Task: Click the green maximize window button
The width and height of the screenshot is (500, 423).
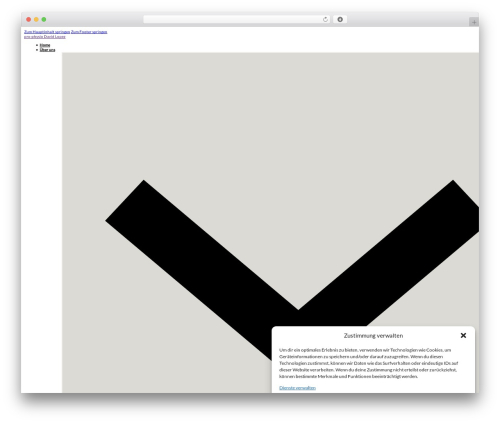Action: (x=44, y=19)
